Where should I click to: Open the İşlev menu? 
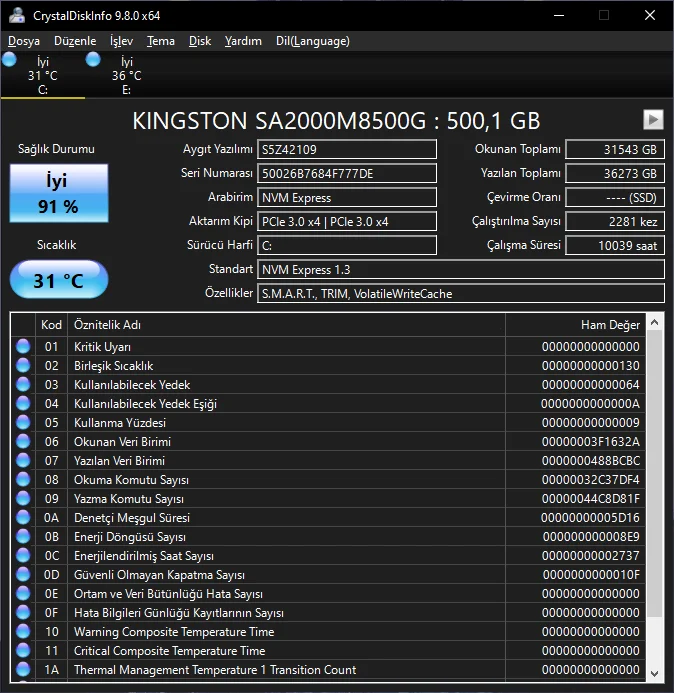click(122, 41)
